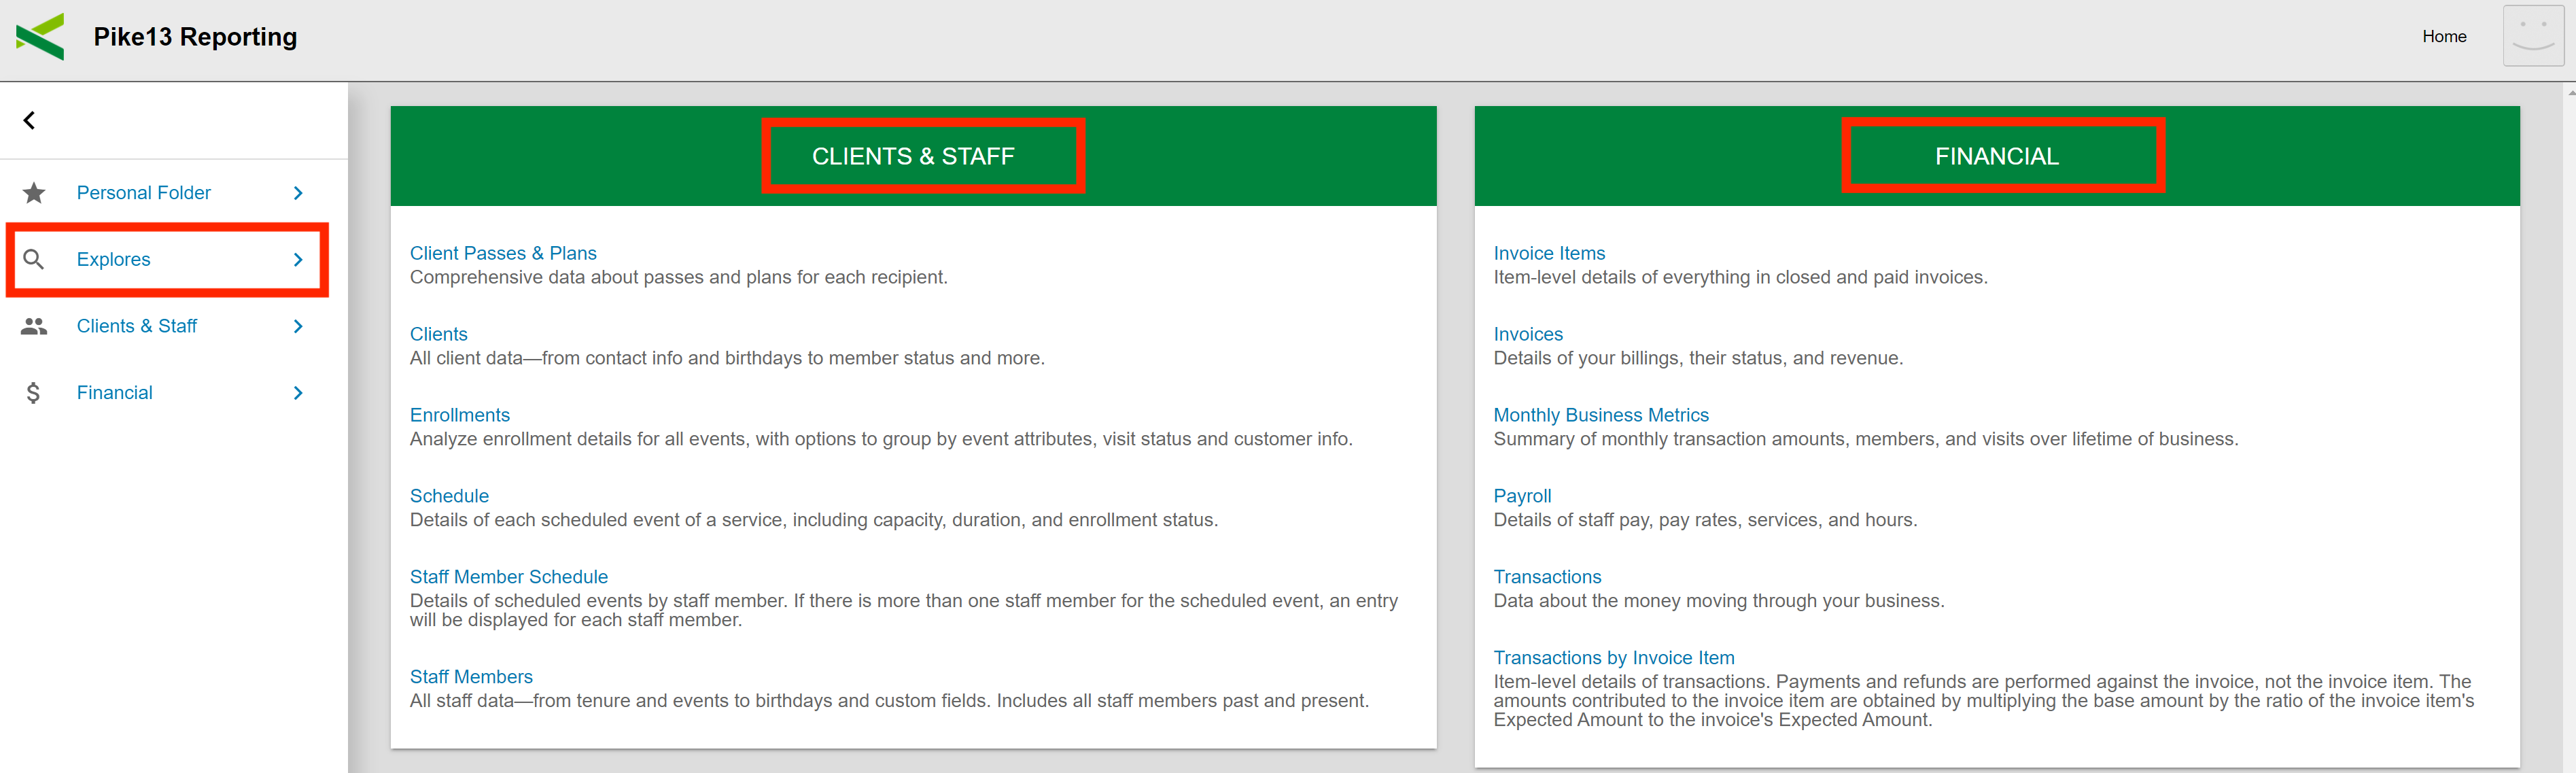Expand the Financial sidebar chevron
The width and height of the screenshot is (2576, 773).
[298, 393]
